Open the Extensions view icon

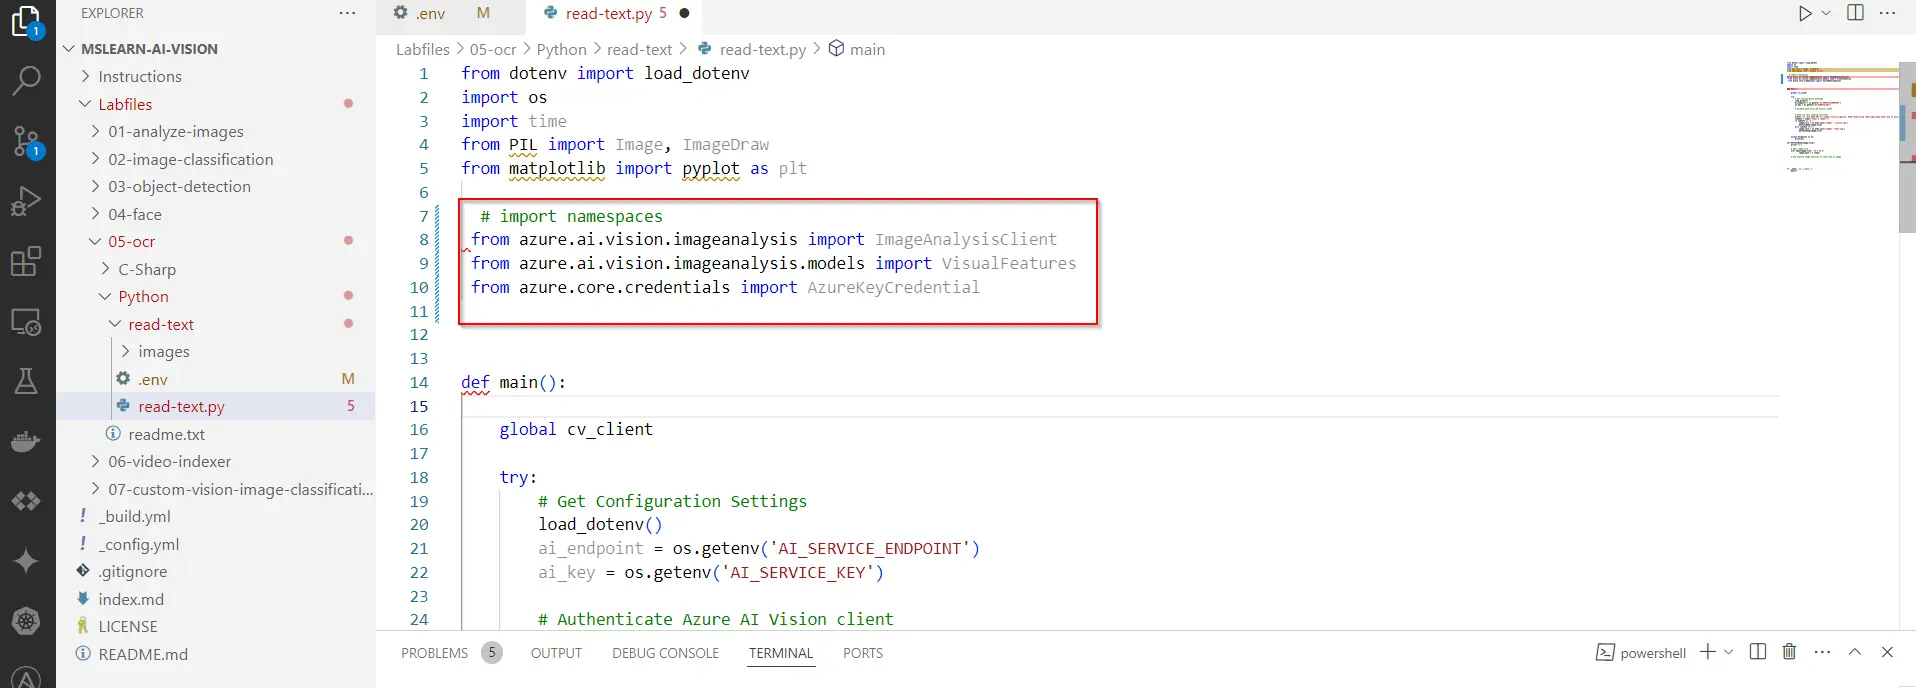coord(26,261)
